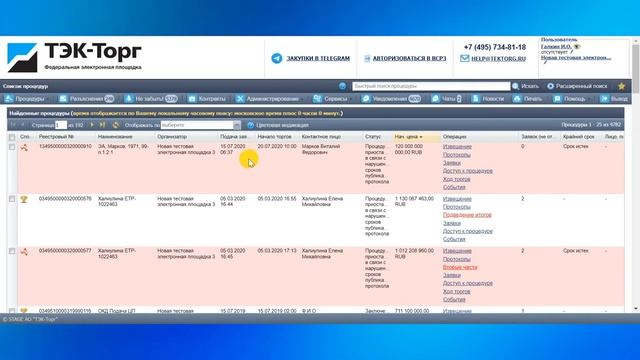This screenshot has height=360, width=640.
Task: Tick the select-all checkbox in table header
Action: tap(12, 137)
